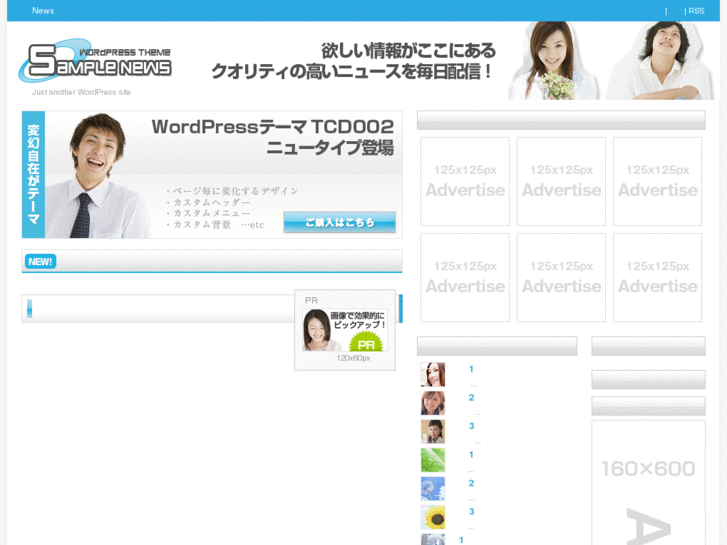This screenshot has width=727, height=545.
Task: Open the PR pickup ad image
Action: 345,331
